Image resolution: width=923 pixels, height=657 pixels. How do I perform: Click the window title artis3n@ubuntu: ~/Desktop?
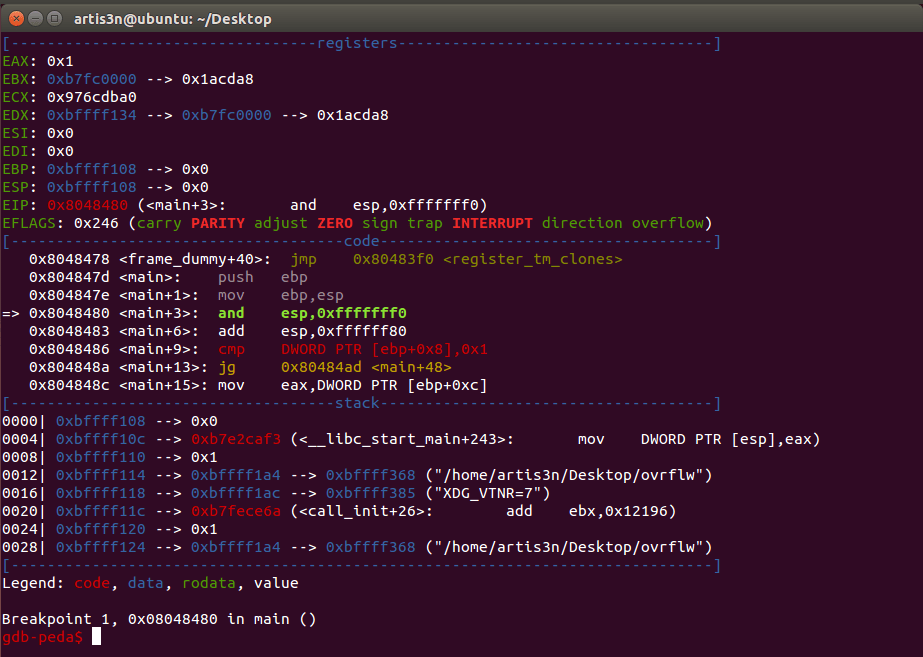[172, 19]
